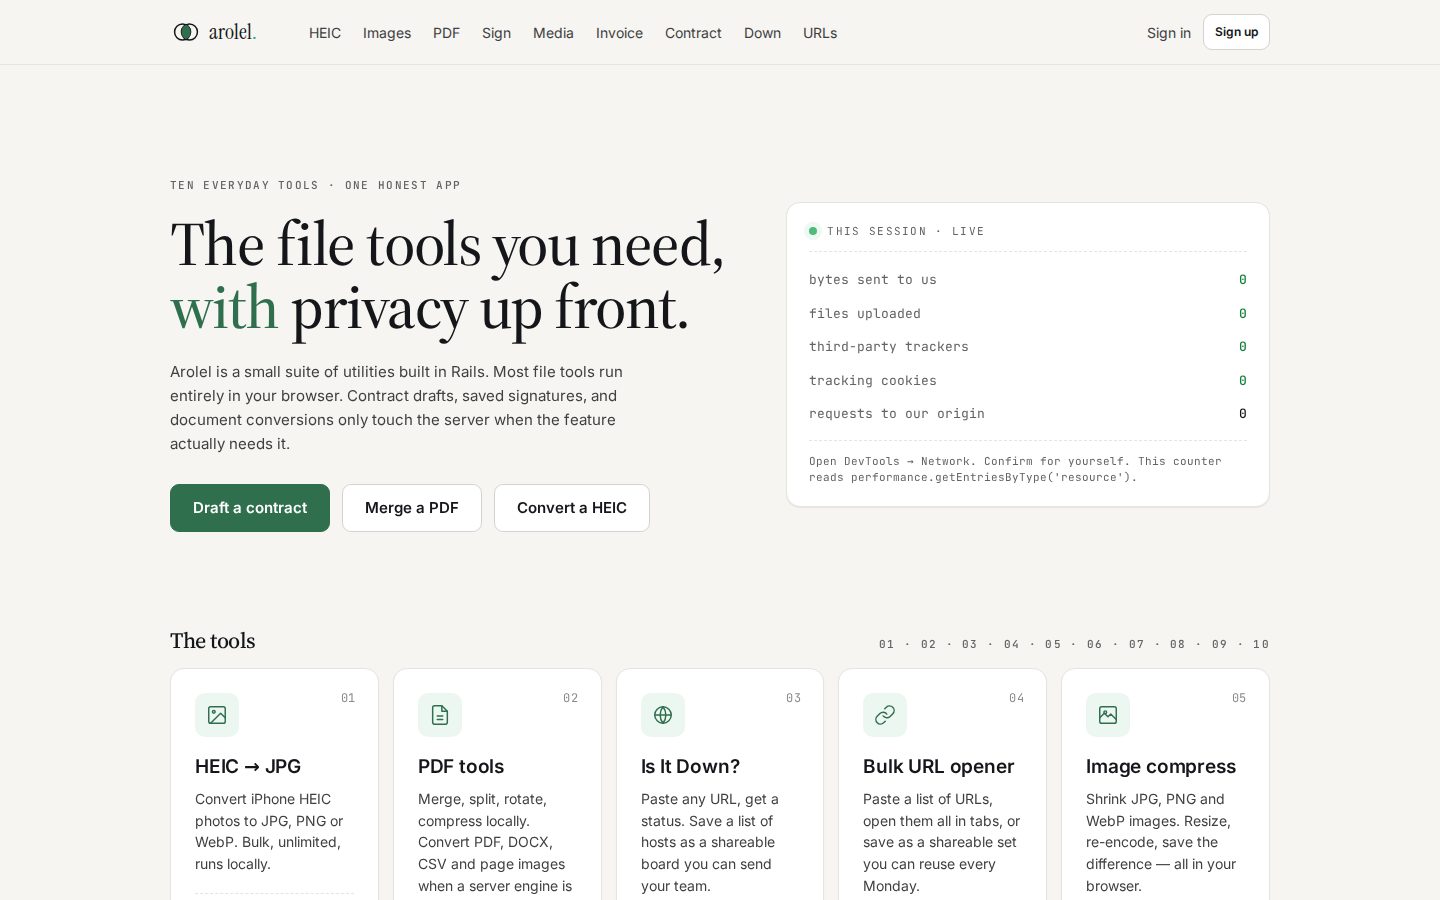The width and height of the screenshot is (1440, 900).
Task: Open the Bulk URL opener card title
Action: point(938,766)
